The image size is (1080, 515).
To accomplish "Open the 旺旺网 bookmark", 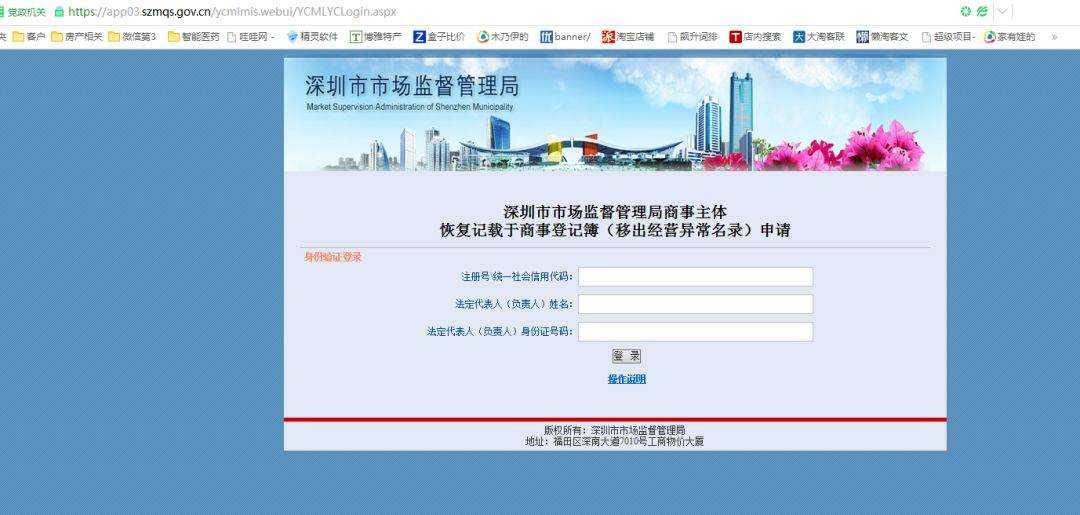I will [x=250, y=37].
